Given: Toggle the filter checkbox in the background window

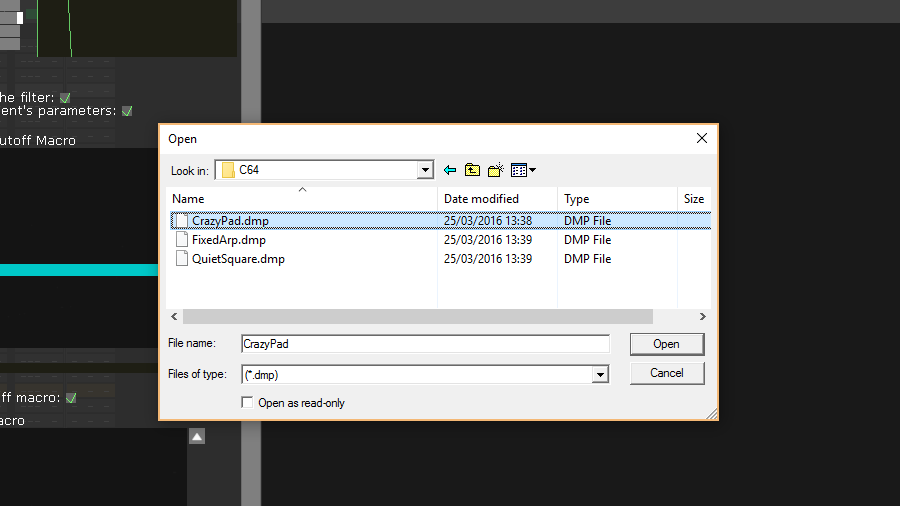Looking at the screenshot, I should pyautogui.click(x=65, y=98).
